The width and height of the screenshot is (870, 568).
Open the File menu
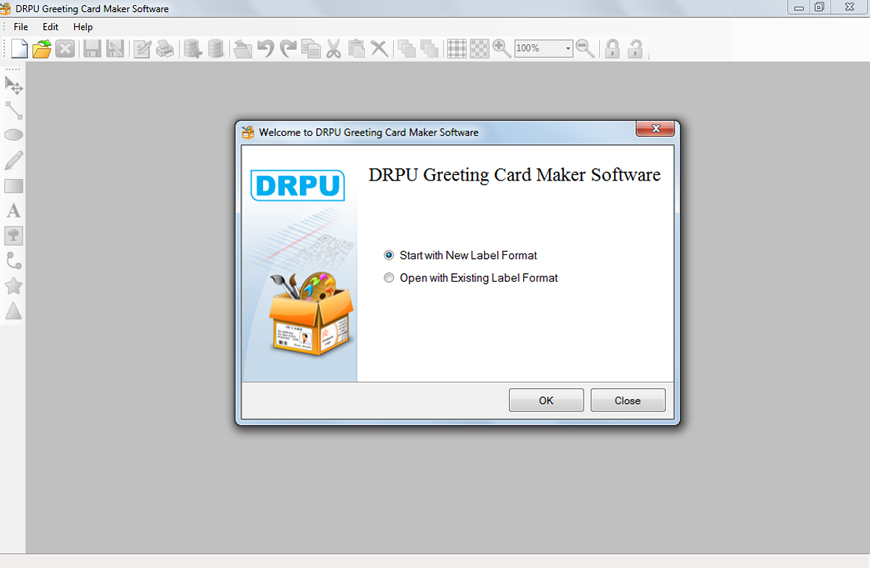(x=21, y=27)
